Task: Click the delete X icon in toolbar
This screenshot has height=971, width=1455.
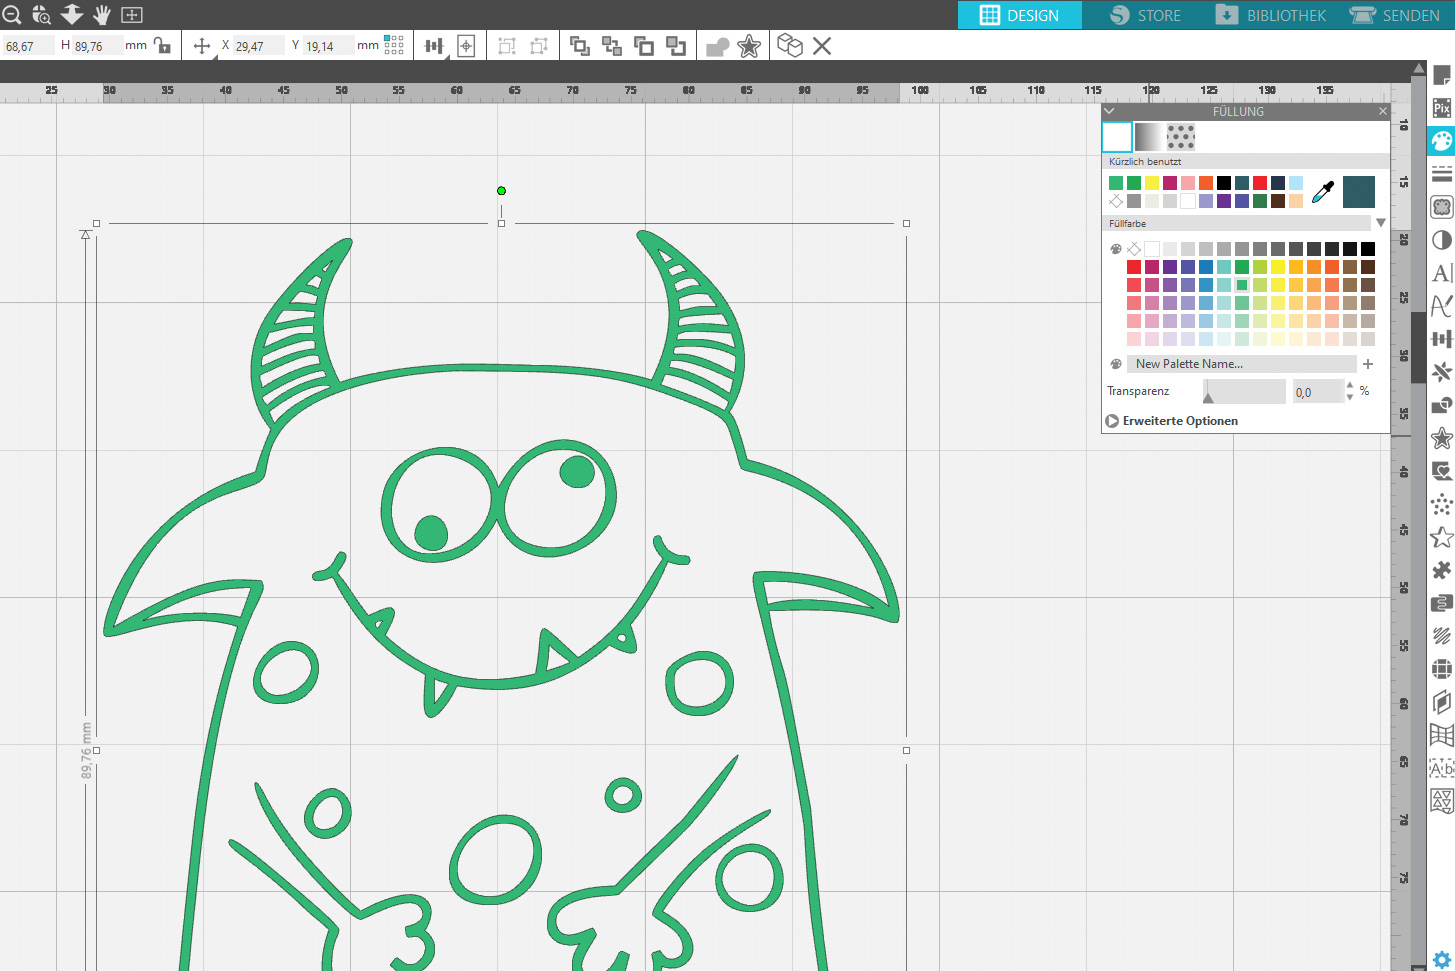Action: (822, 46)
